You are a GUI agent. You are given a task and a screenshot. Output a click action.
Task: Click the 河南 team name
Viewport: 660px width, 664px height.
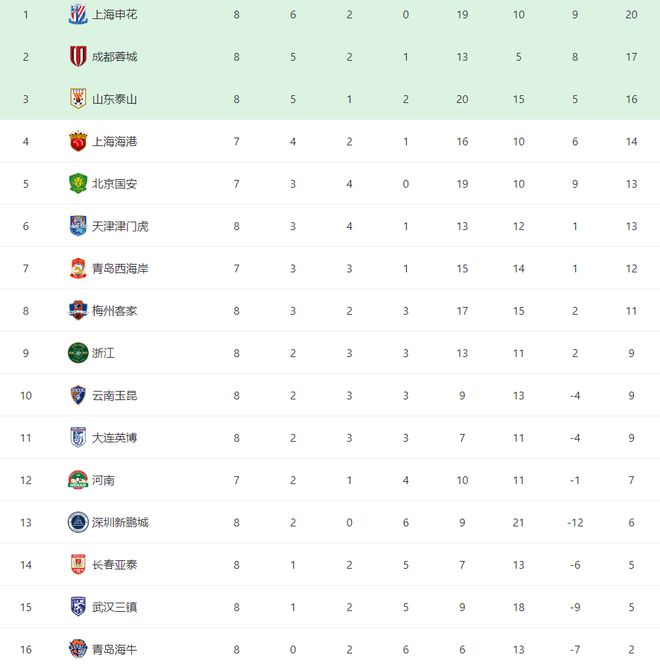point(103,480)
